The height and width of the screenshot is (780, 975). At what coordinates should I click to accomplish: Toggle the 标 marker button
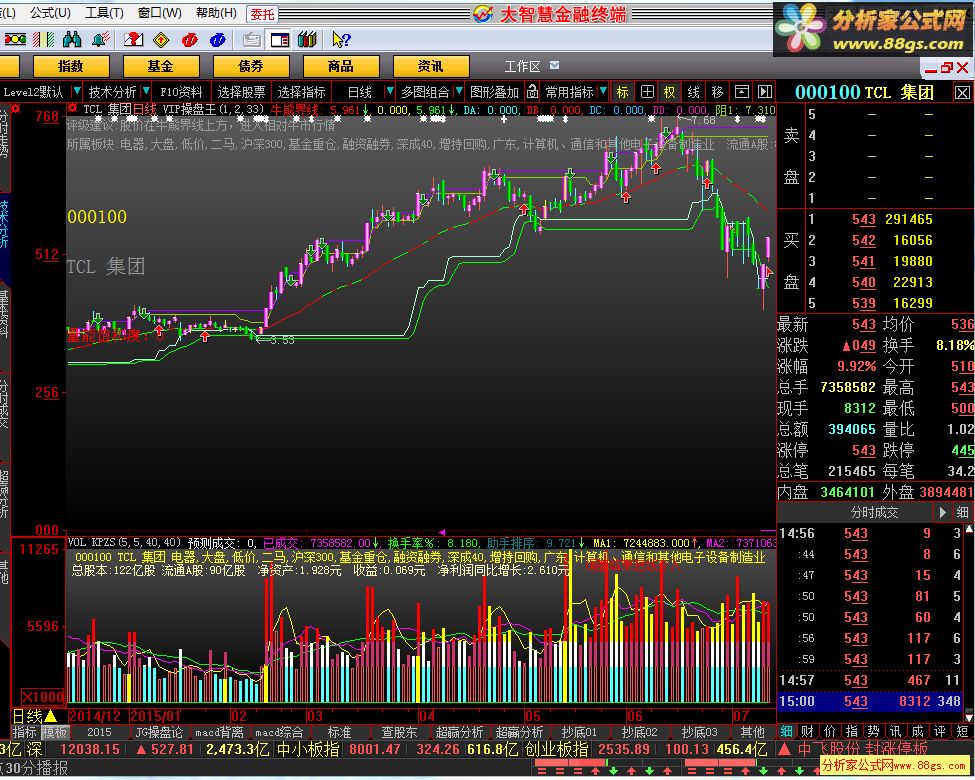(622, 92)
